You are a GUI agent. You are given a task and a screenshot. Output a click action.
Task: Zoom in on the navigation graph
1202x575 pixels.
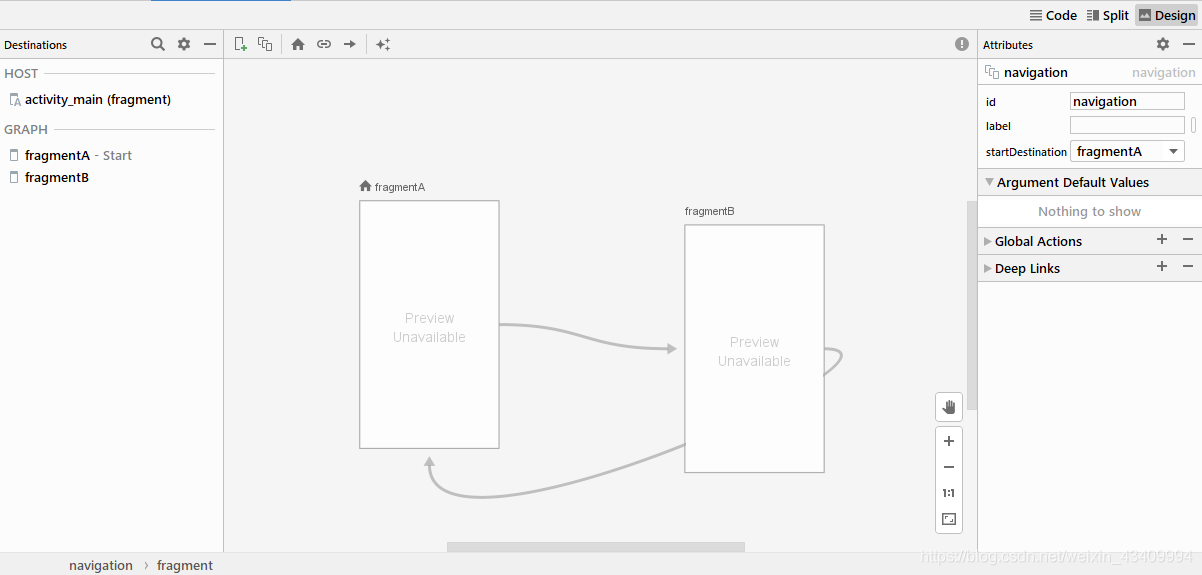point(949,441)
